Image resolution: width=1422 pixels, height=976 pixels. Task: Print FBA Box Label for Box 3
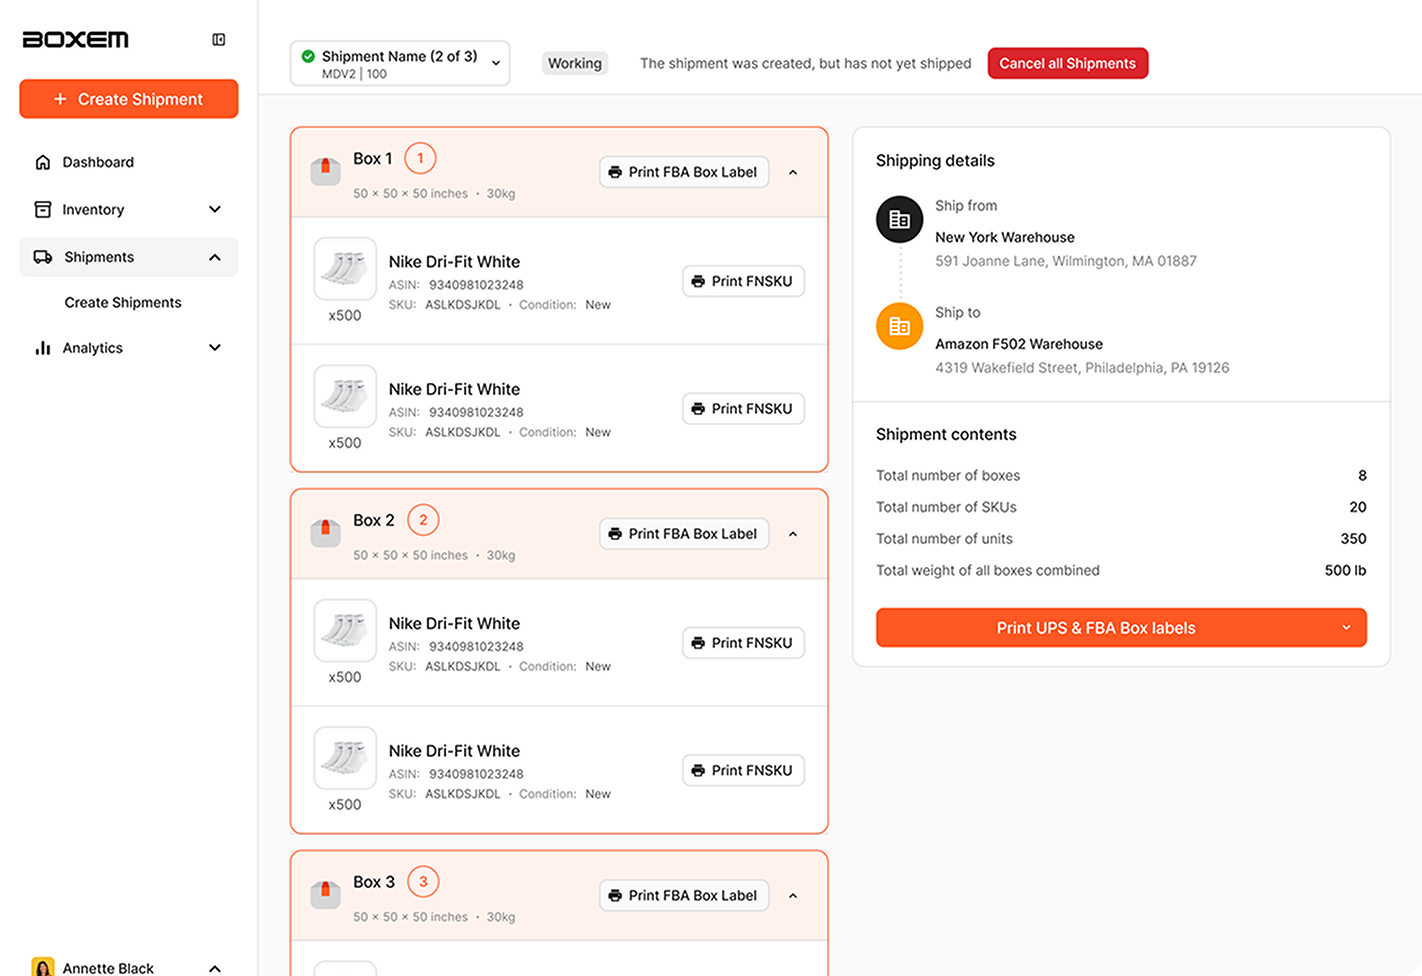click(x=684, y=895)
